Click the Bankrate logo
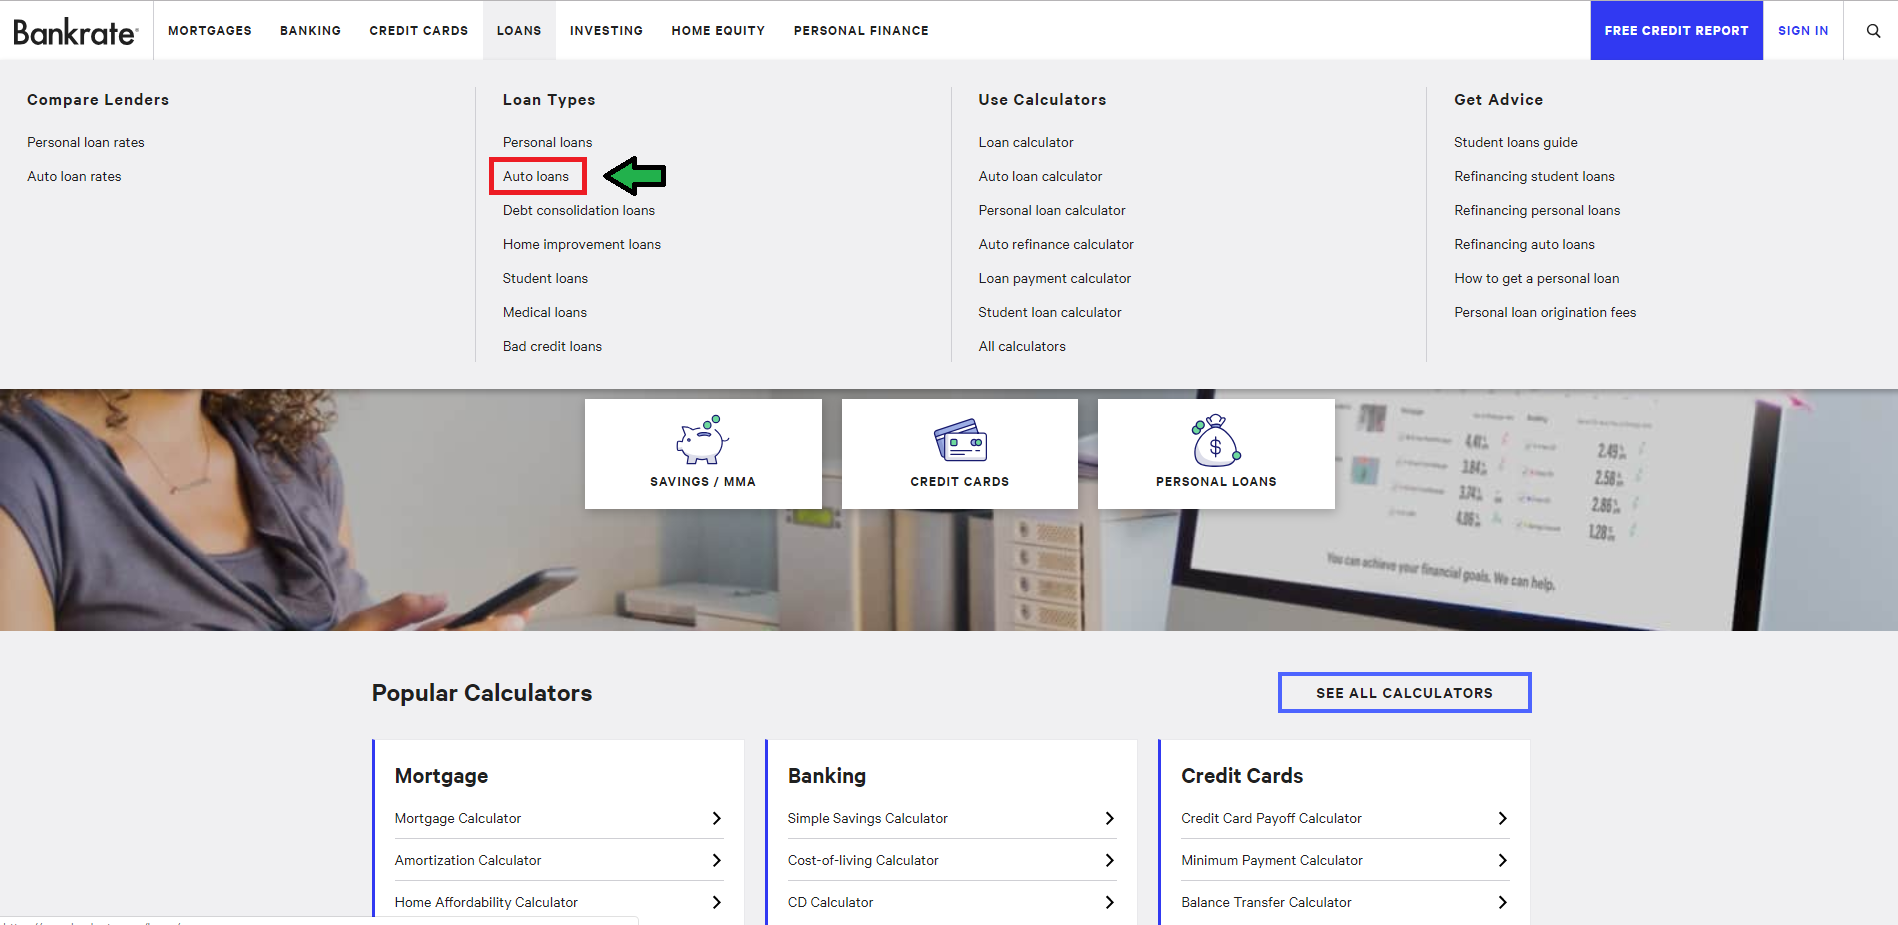Viewport: 1898px width, 925px height. click(75, 31)
